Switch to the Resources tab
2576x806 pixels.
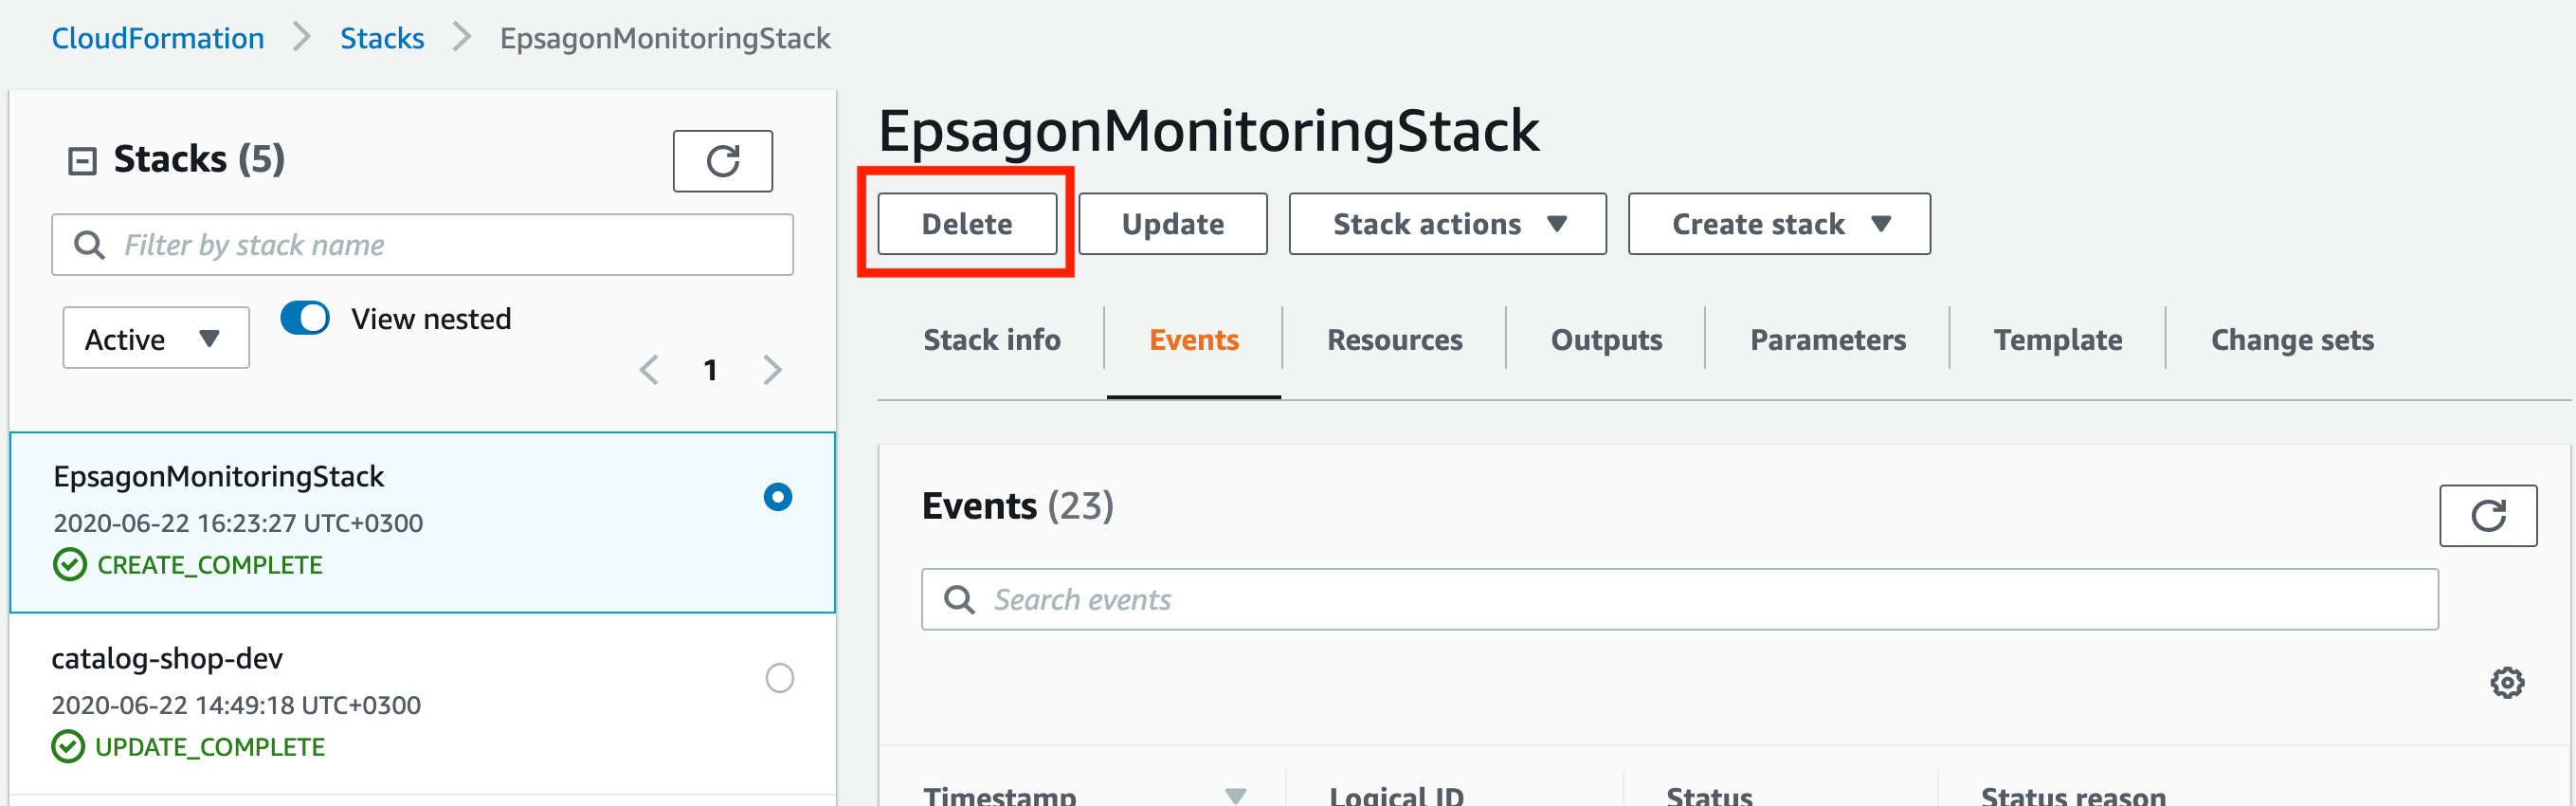pyautogui.click(x=1394, y=340)
